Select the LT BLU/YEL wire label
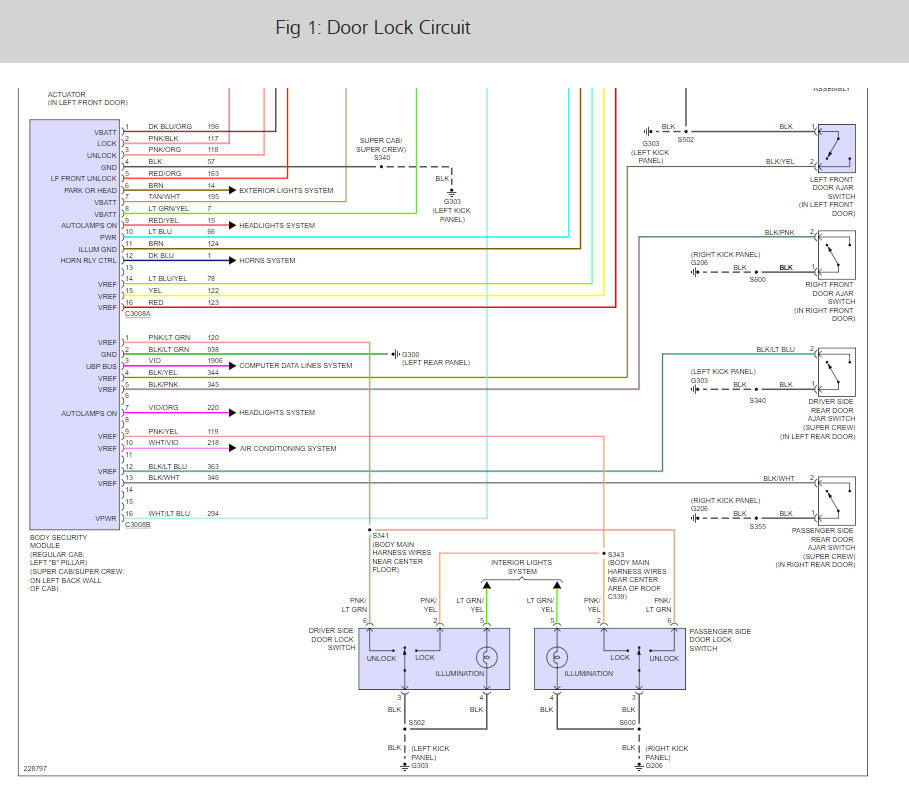 point(168,278)
